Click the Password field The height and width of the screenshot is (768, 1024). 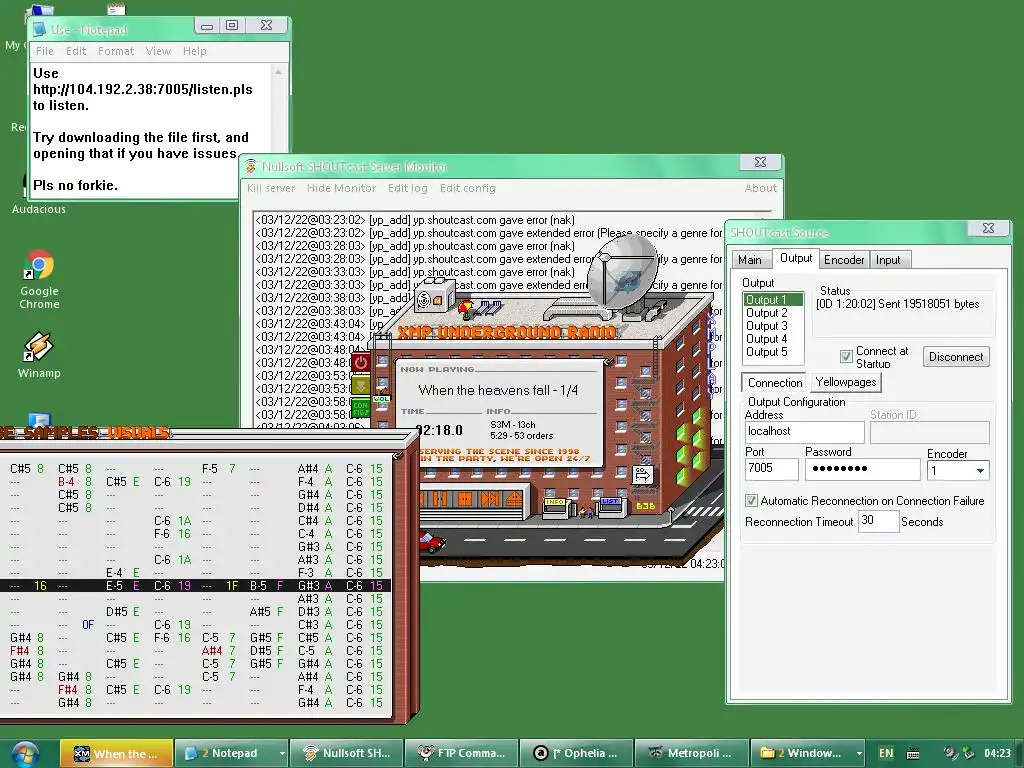point(862,469)
